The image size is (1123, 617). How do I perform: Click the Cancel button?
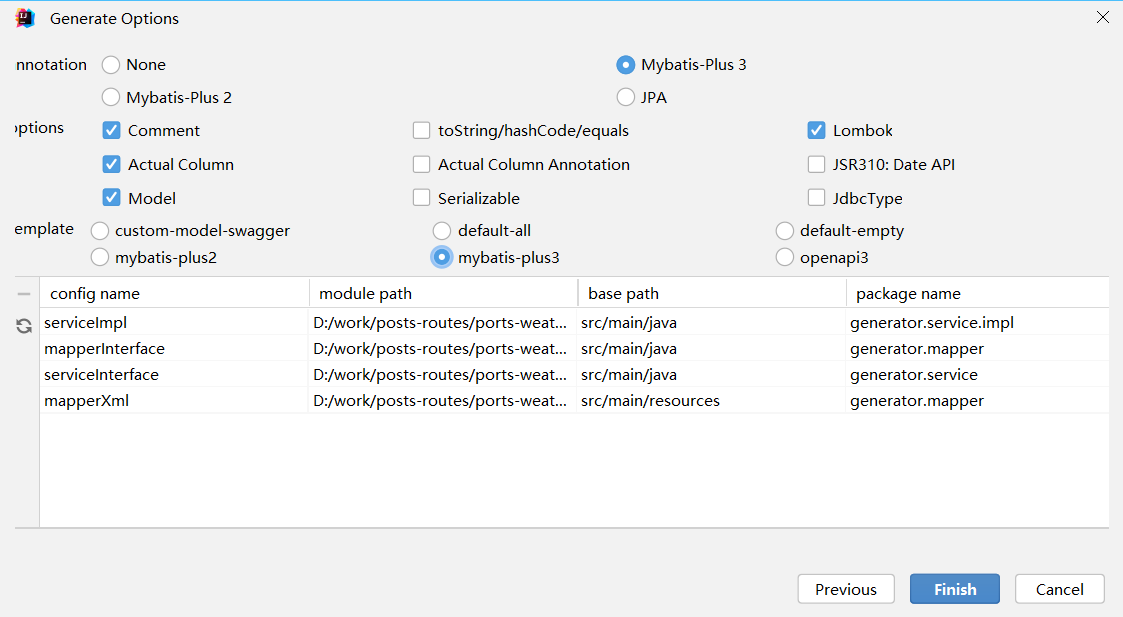[x=1059, y=589]
